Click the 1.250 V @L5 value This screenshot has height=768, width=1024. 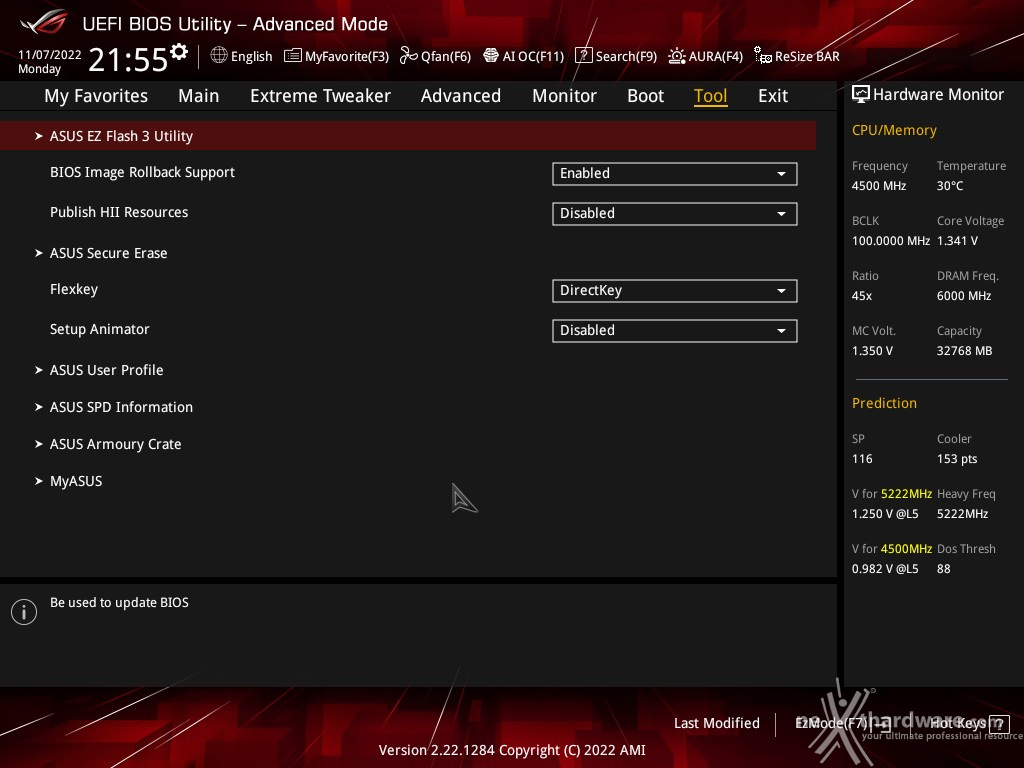tap(885, 514)
